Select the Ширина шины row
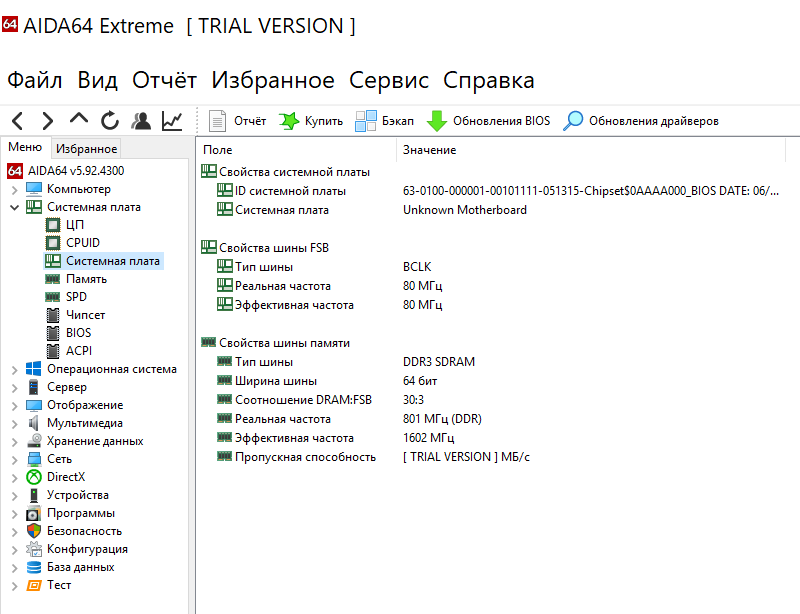The width and height of the screenshot is (800, 614). tap(327, 381)
